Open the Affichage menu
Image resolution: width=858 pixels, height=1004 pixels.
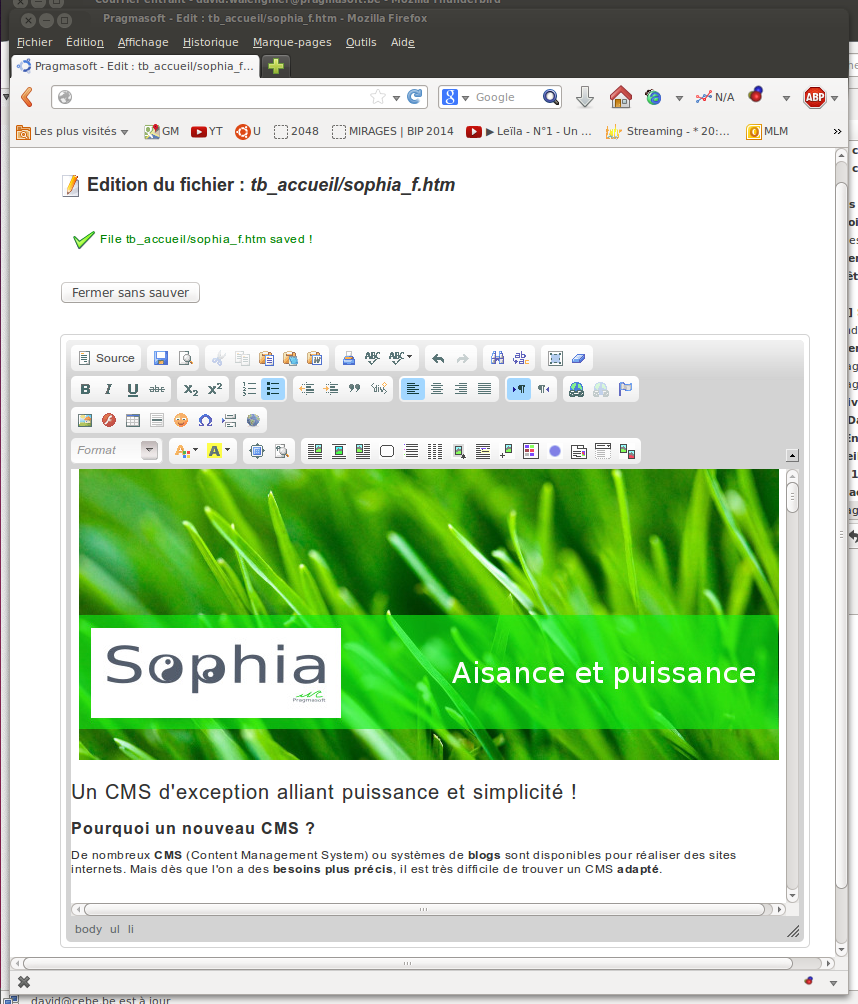143,42
